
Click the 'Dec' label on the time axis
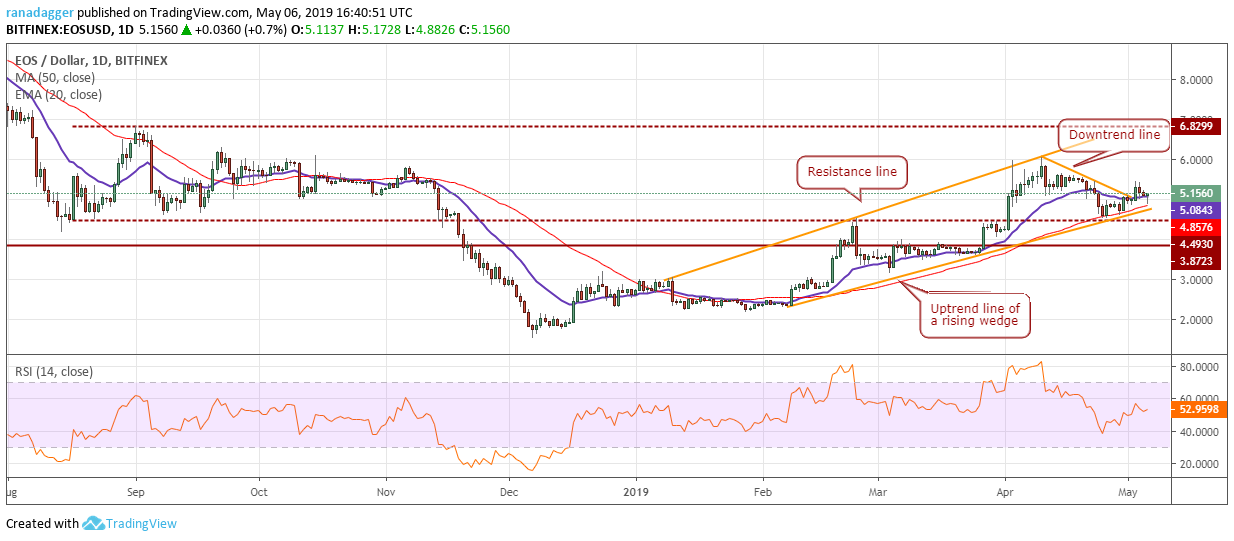509,492
